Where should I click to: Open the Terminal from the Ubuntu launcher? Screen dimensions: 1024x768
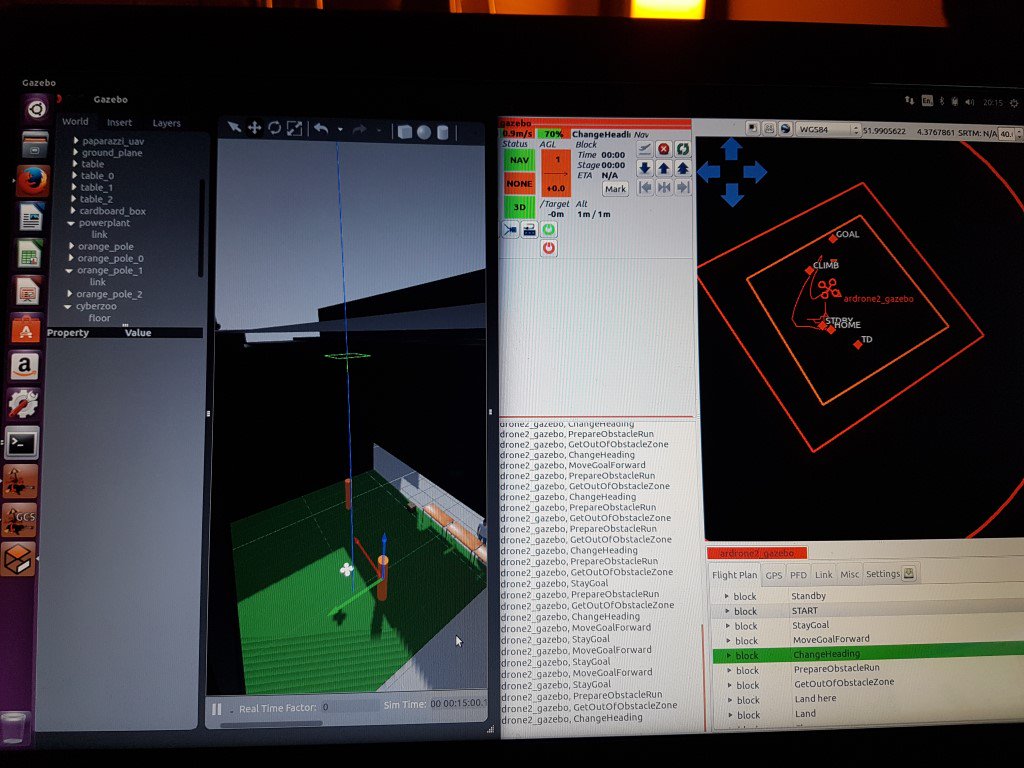[22, 443]
